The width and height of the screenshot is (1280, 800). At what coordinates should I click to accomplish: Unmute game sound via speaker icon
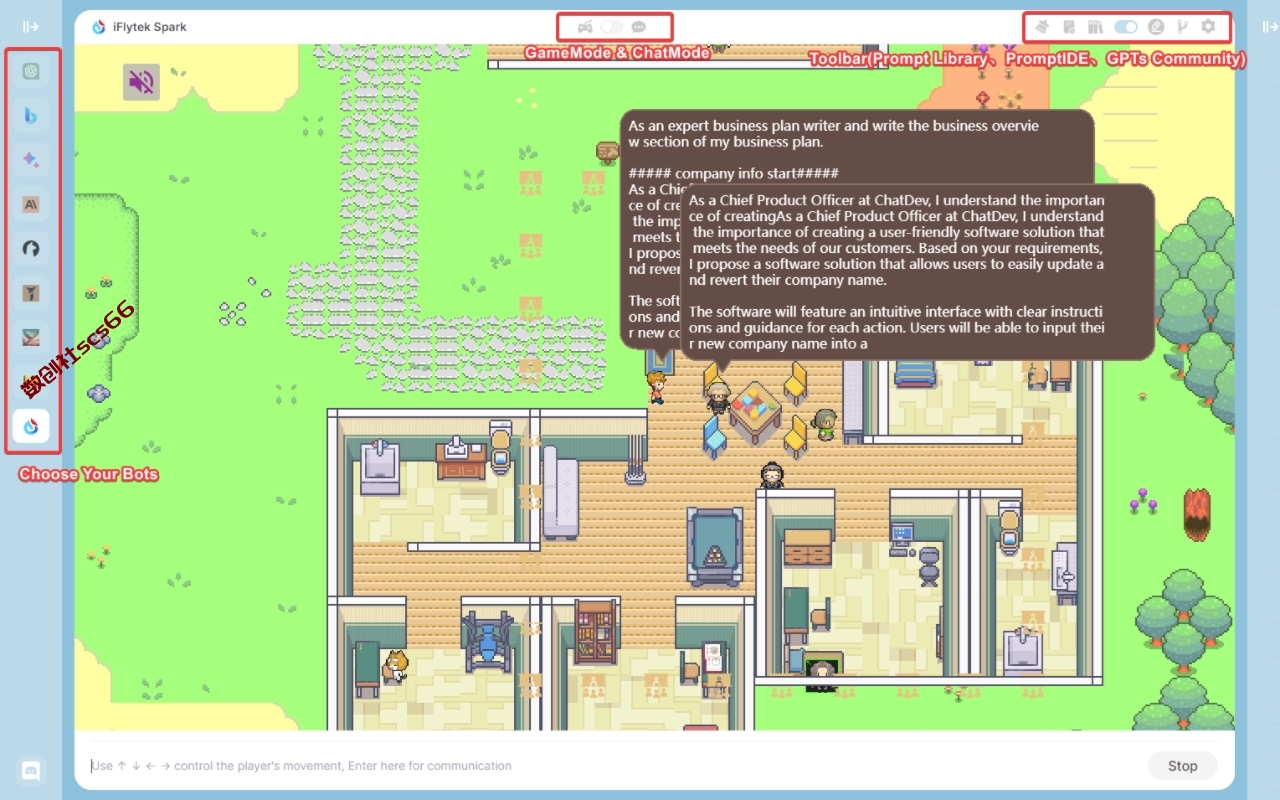click(142, 82)
